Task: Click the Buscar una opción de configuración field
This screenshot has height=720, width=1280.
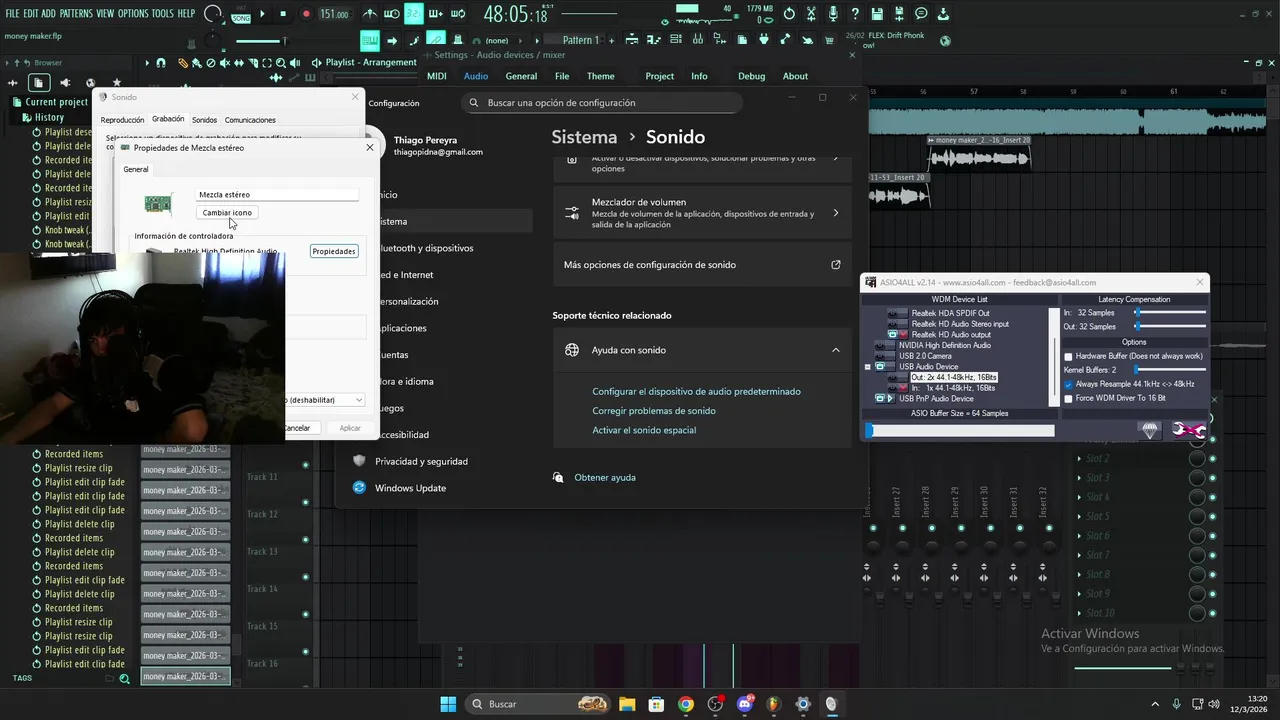Action: (x=602, y=102)
